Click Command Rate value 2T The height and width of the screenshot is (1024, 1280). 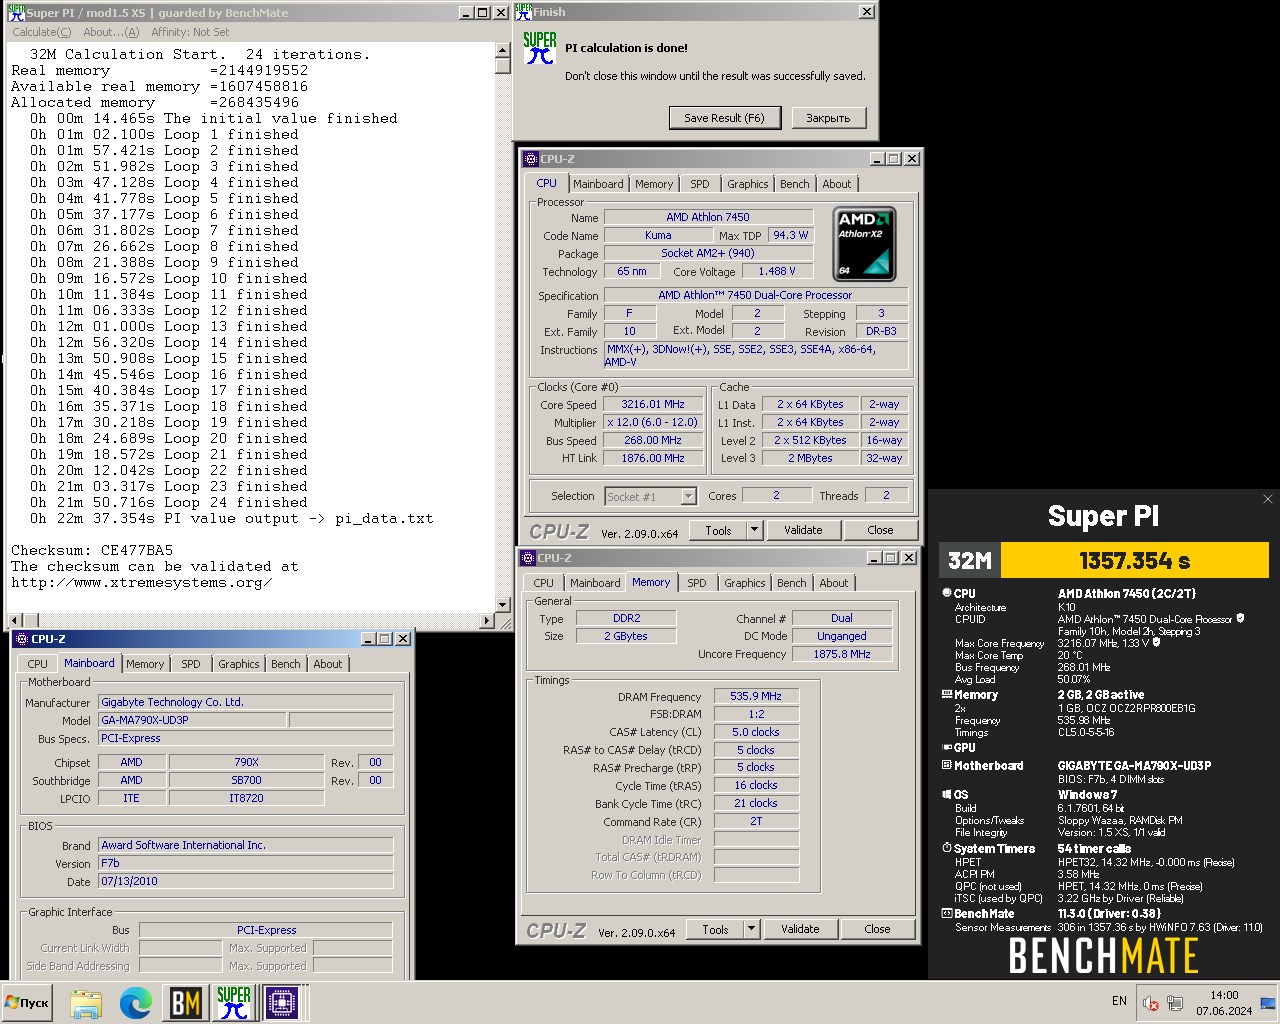tap(756, 821)
